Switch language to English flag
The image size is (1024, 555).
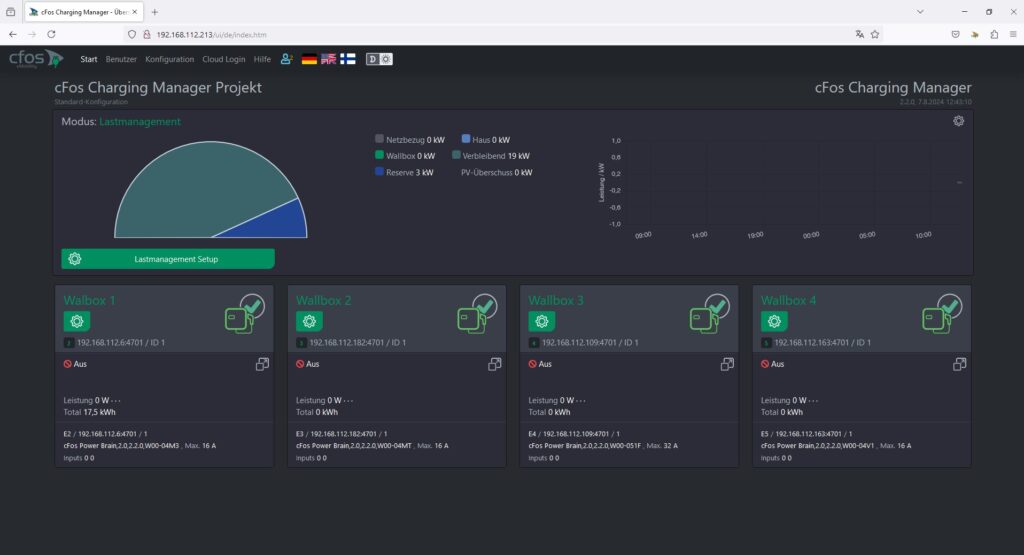[x=328, y=59]
